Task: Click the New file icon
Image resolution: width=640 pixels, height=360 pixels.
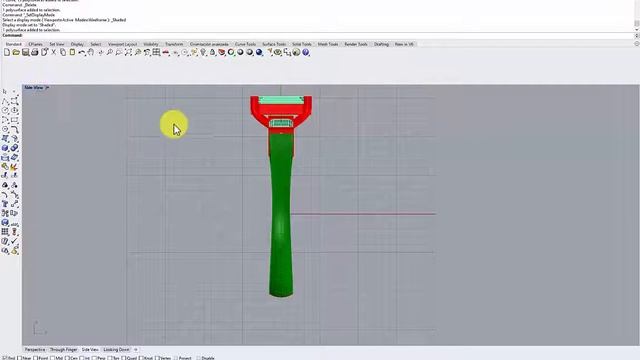Action: click(x=7, y=52)
